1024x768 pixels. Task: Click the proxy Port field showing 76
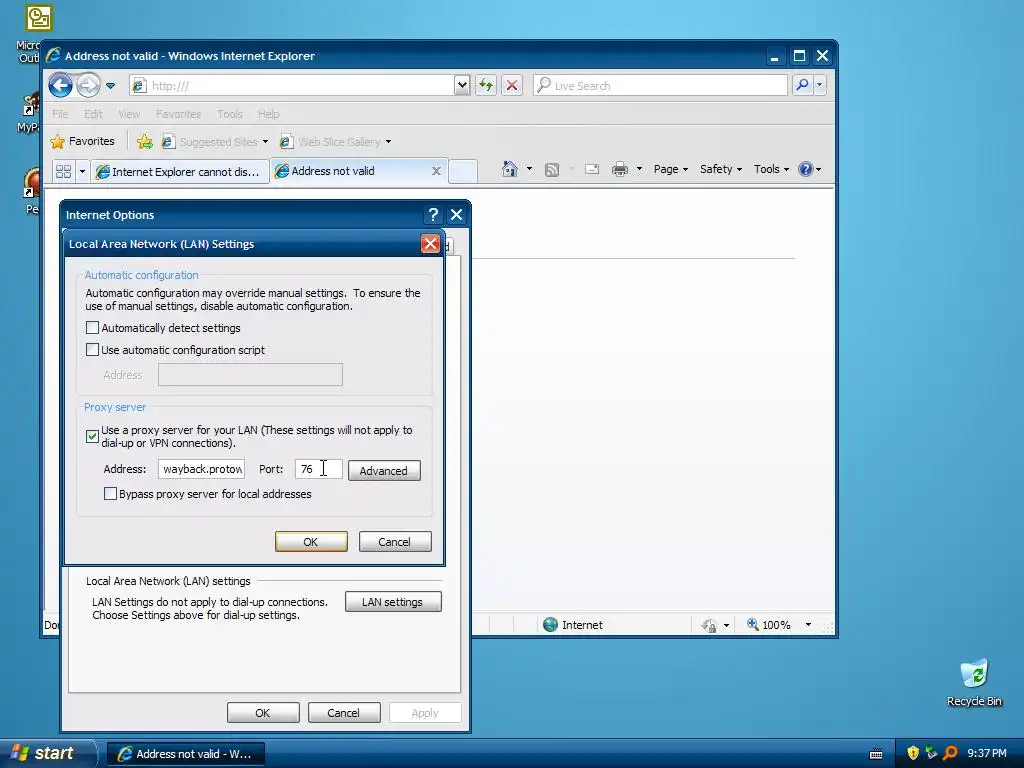coord(319,469)
